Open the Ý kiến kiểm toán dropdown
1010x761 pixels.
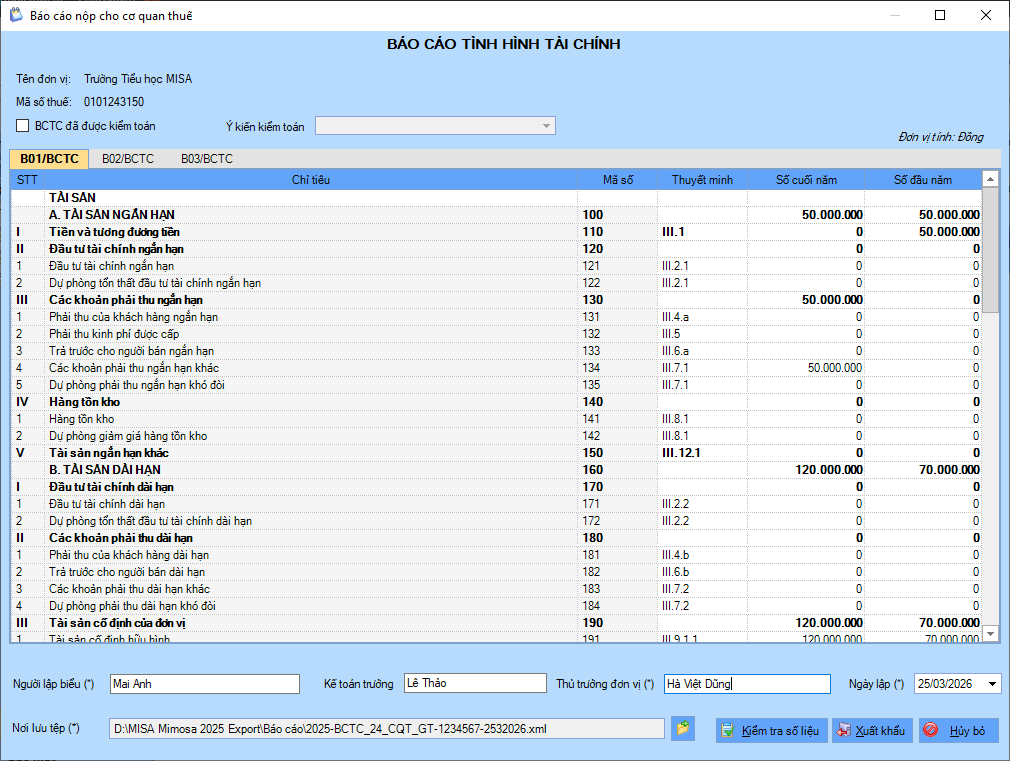pyautogui.click(x=546, y=126)
